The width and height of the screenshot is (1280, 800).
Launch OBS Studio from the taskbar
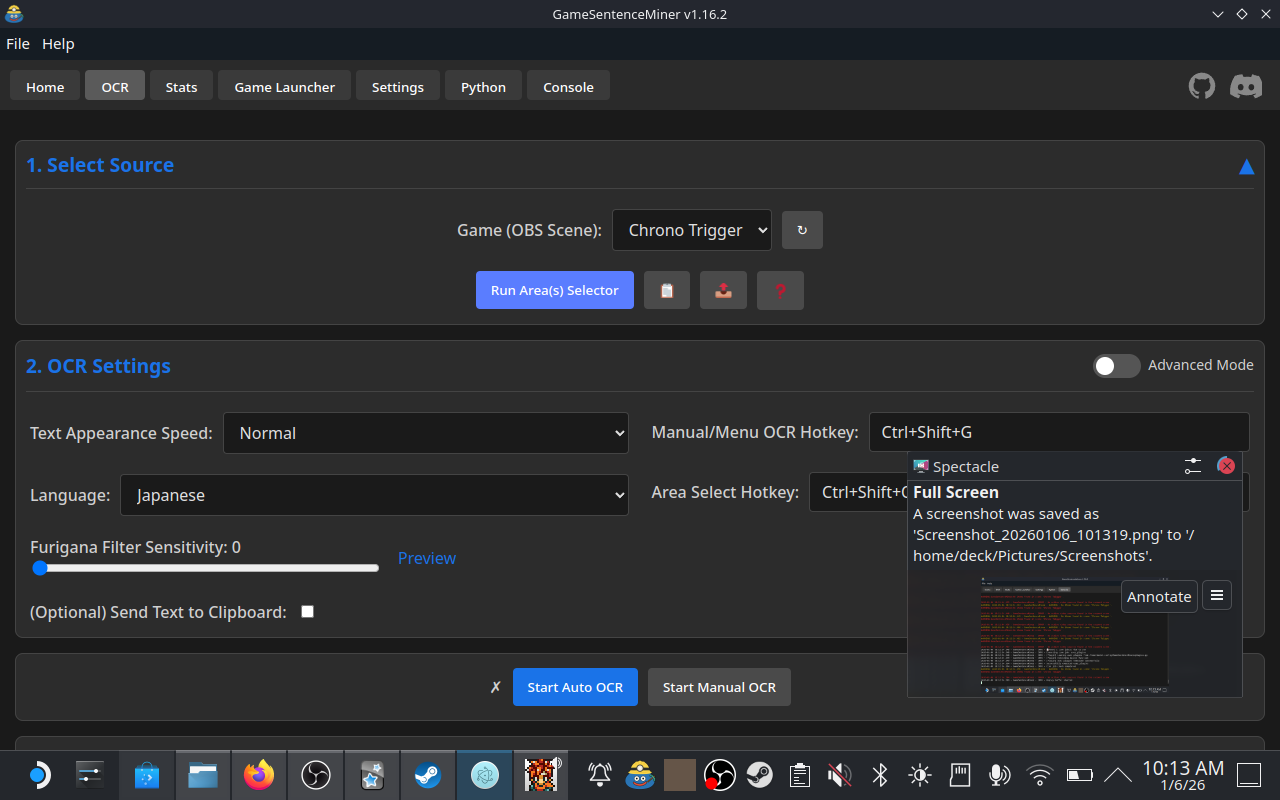[x=315, y=775]
